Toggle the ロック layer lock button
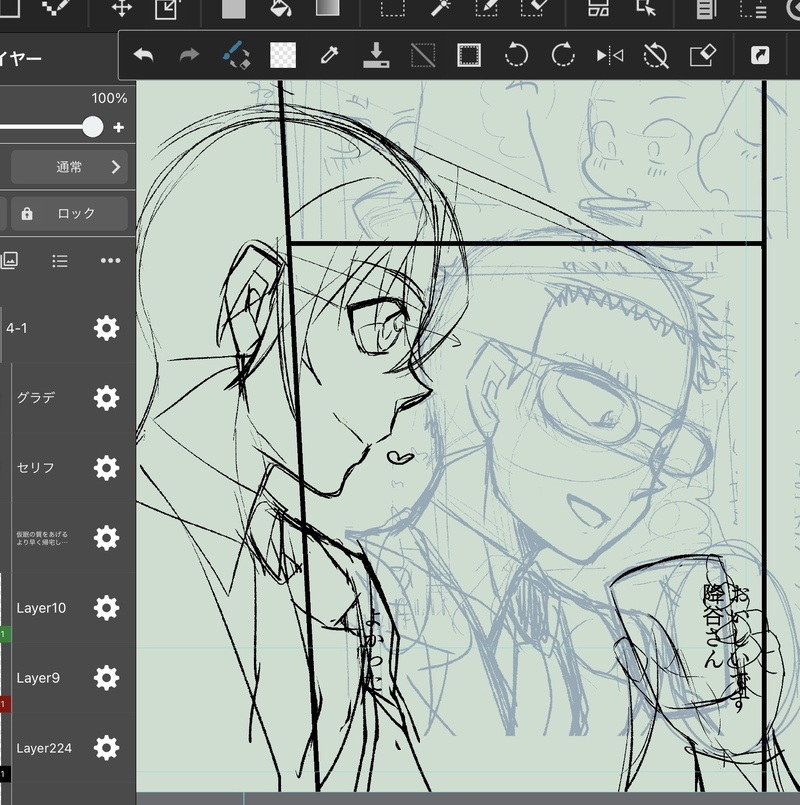 point(69,213)
